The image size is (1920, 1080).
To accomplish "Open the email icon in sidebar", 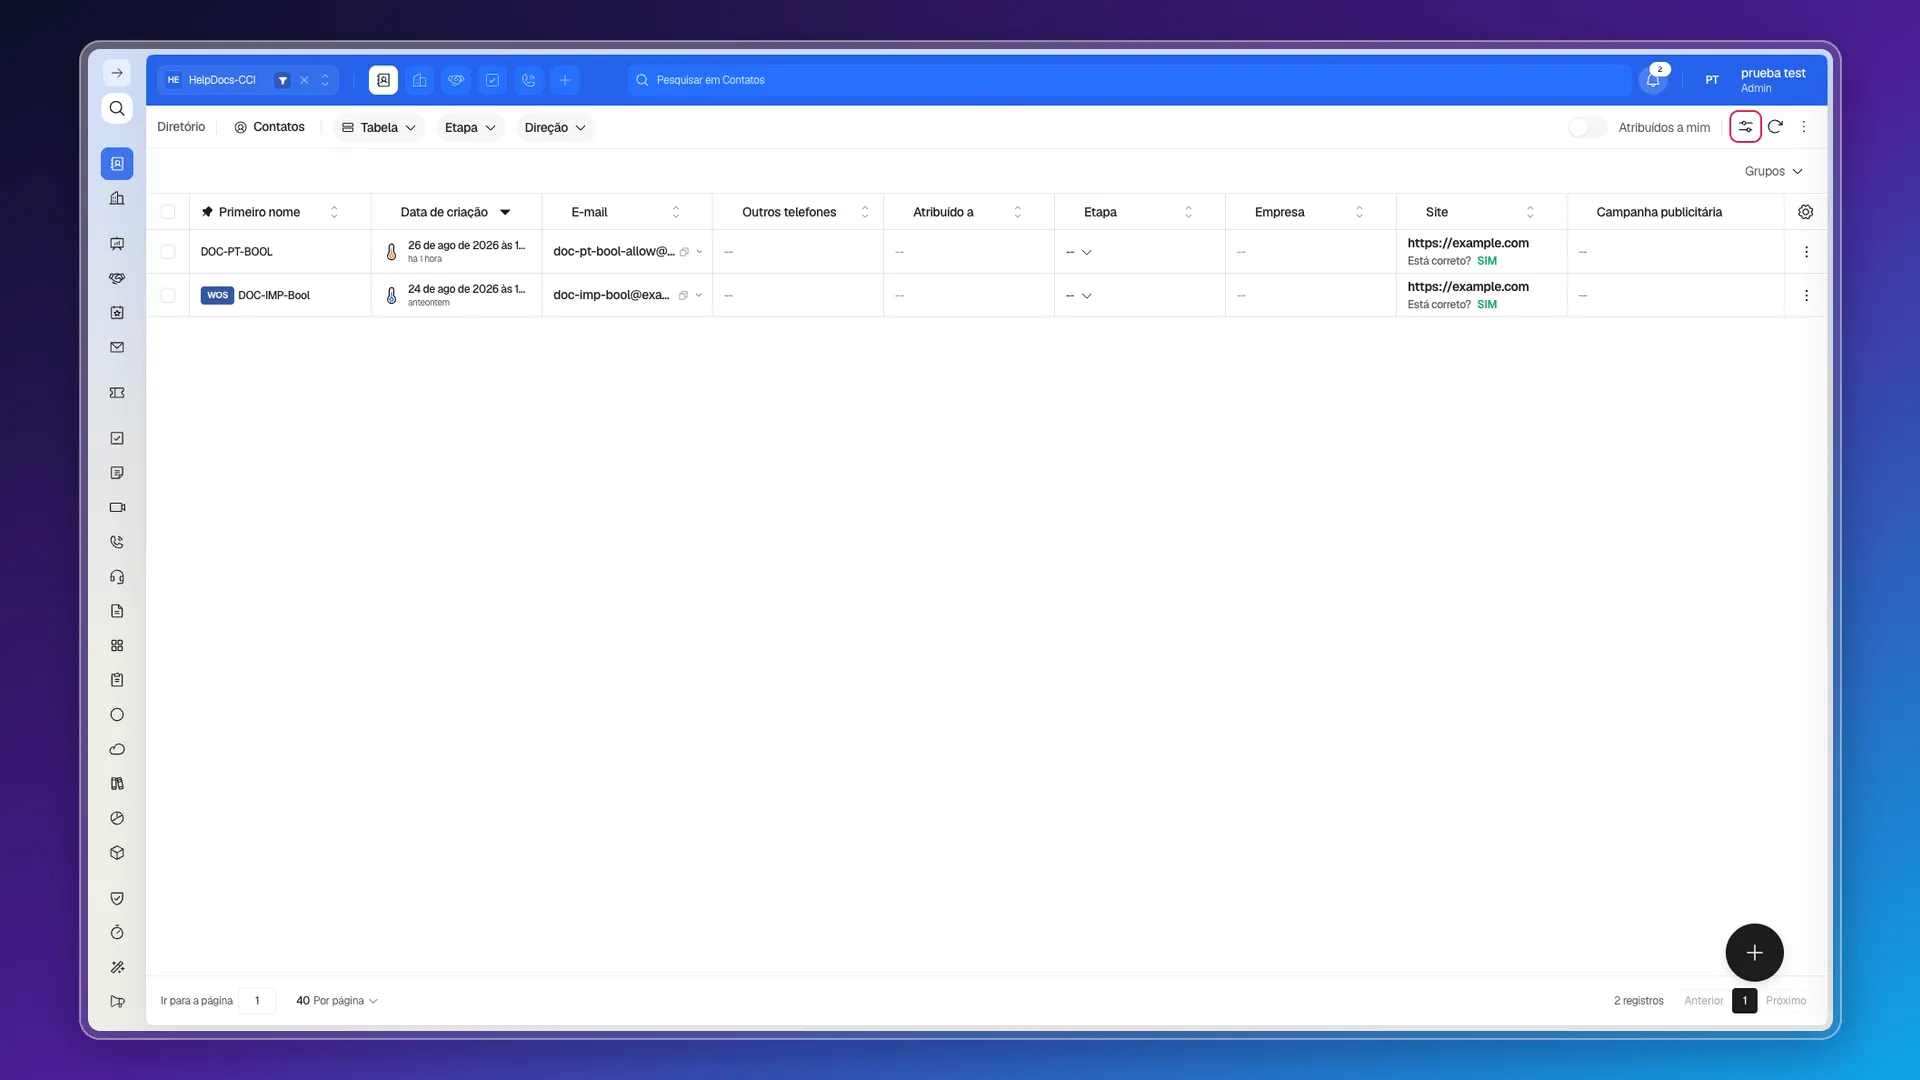I will (117, 347).
